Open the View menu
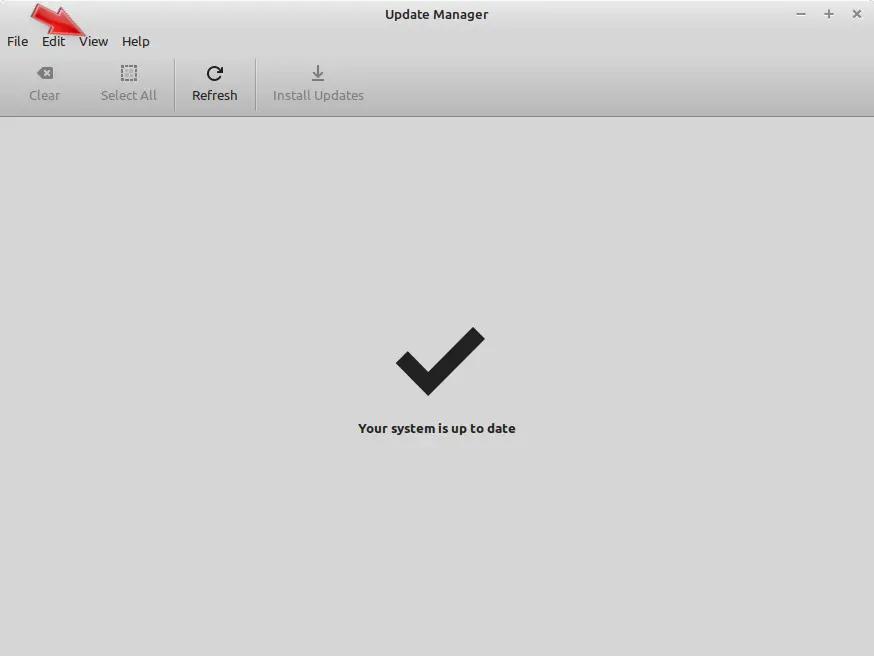Screen dimensions: 874x656 [x=93, y=41]
